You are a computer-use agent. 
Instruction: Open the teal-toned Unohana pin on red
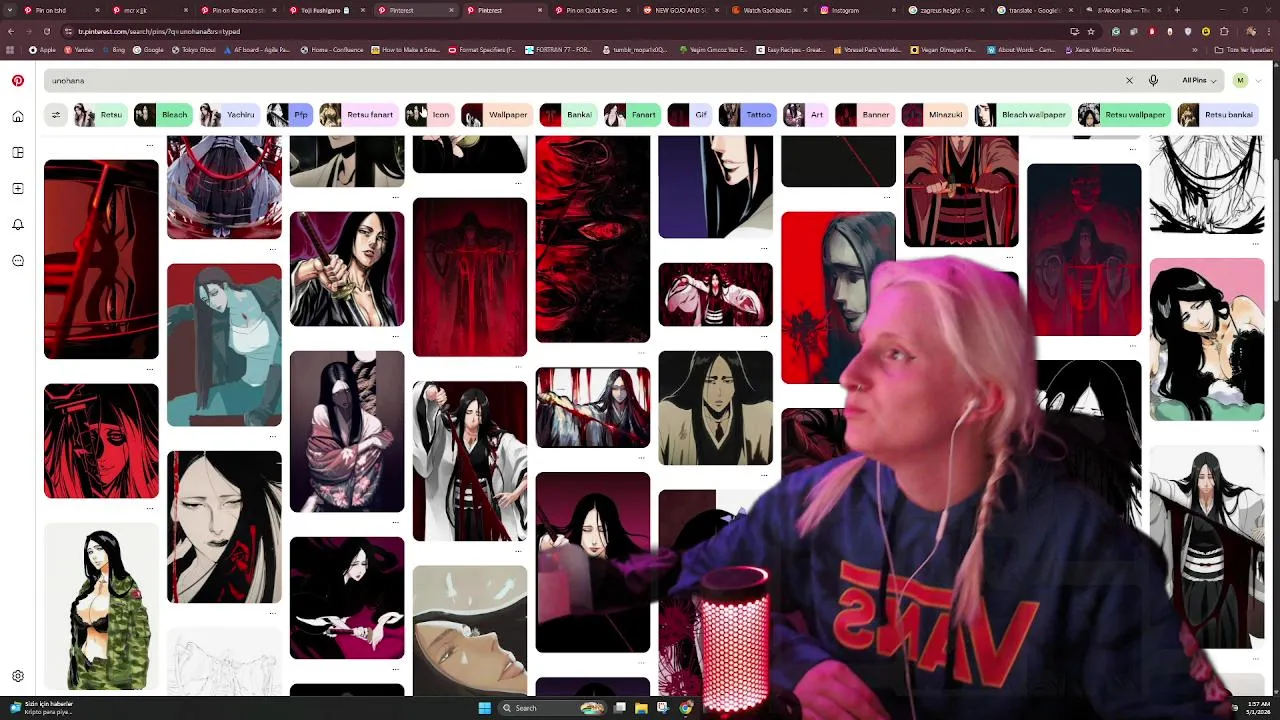pos(224,345)
